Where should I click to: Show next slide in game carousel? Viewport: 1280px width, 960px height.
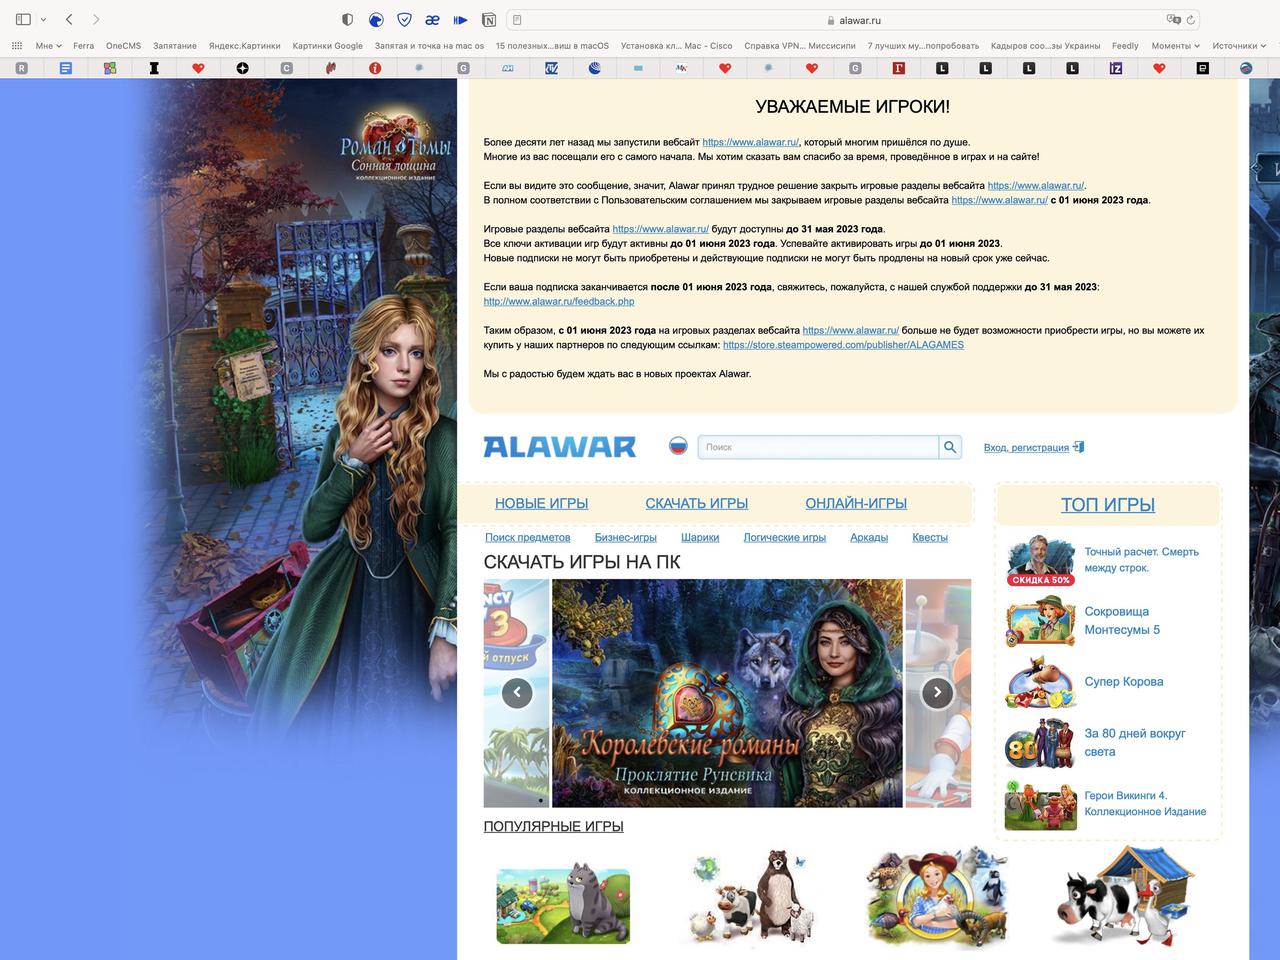(x=937, y=692)
